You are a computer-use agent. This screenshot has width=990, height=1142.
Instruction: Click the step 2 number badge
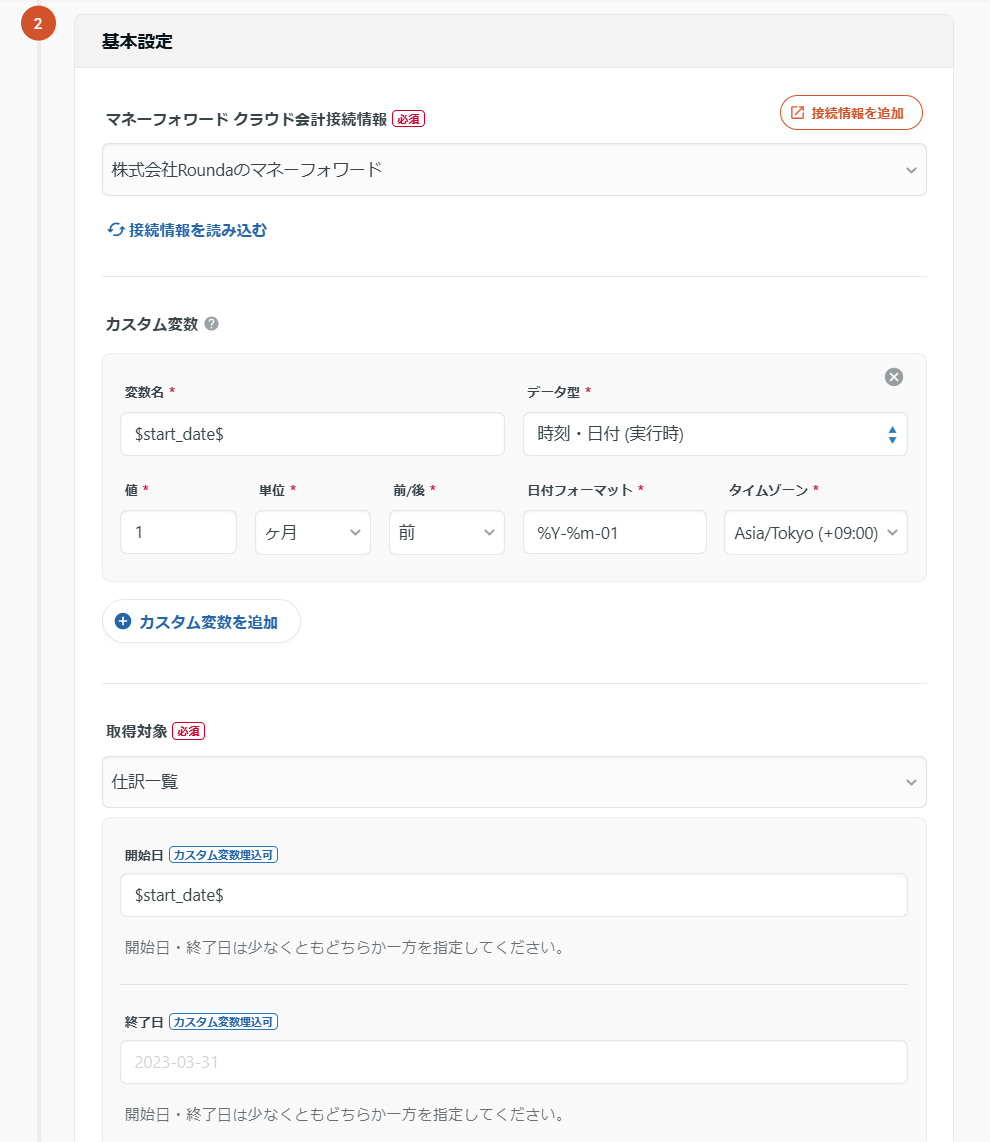coord(38,24)
